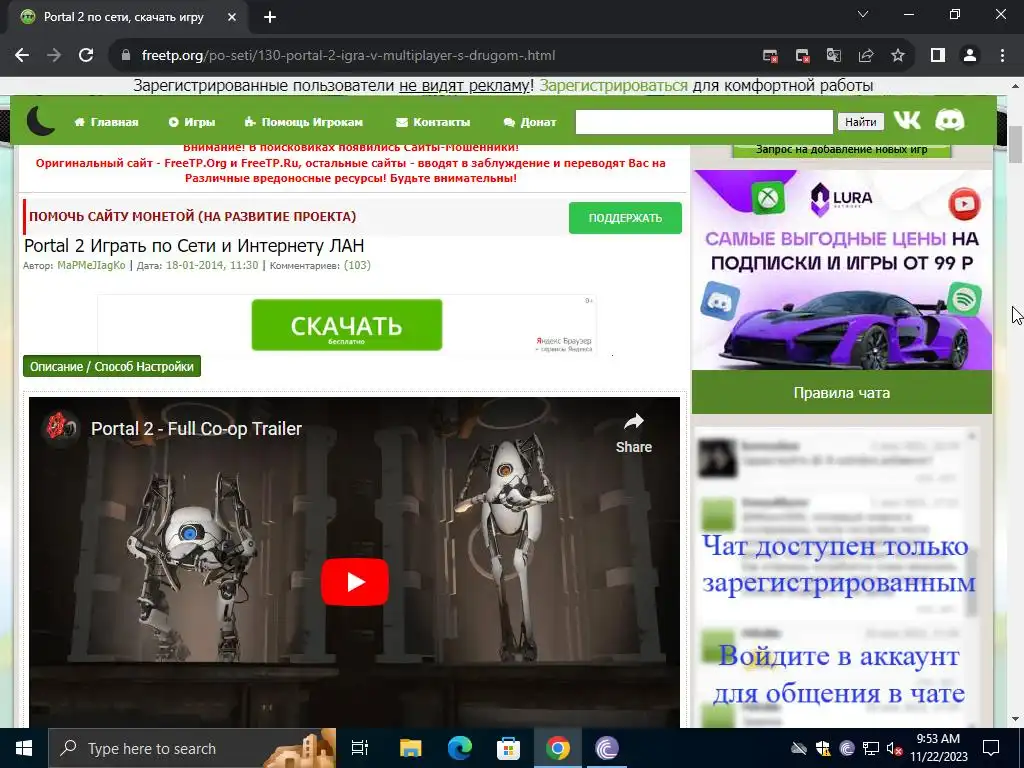This screenshot has height=768, width=1024.
Task: Open the Discord icon in the green header
Action: (x=950, y=121)
